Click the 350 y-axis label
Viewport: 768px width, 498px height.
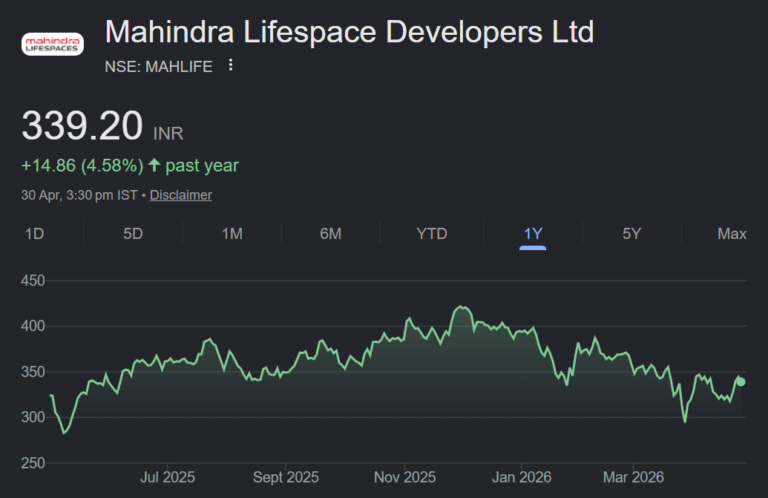click(x=33, y=372)
